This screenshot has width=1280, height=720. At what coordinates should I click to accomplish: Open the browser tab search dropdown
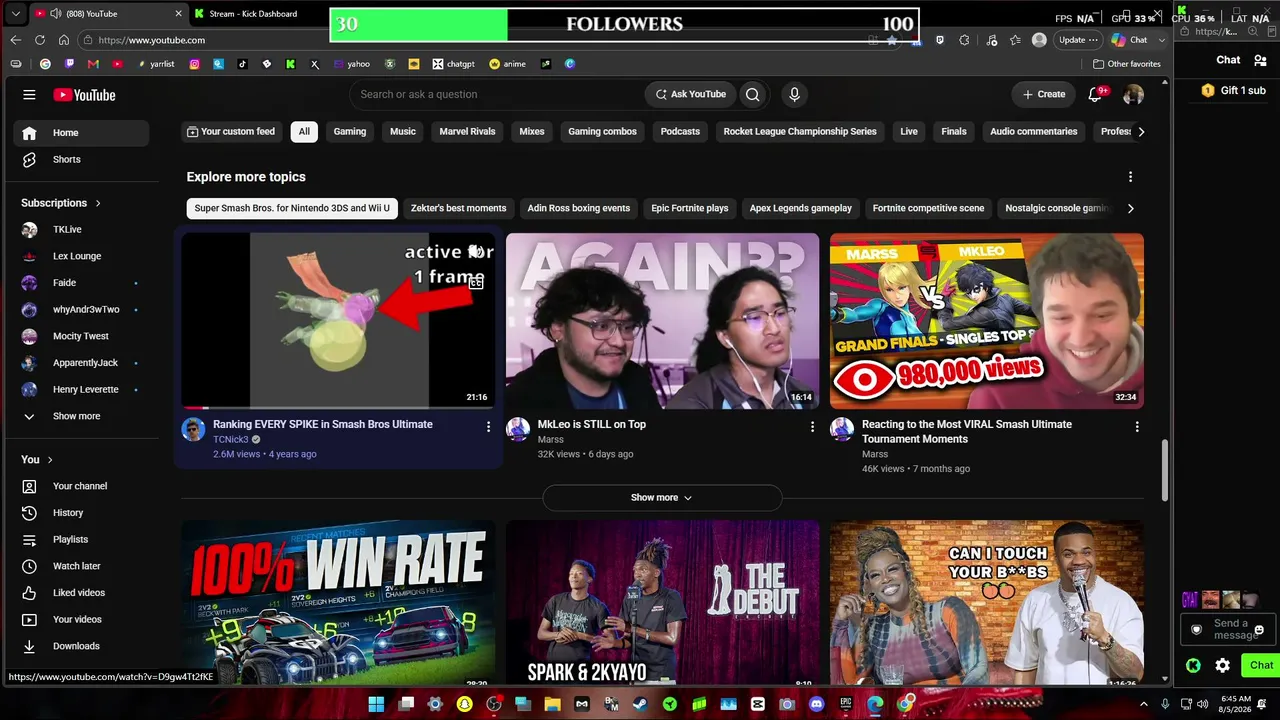(x=15, y=13)
